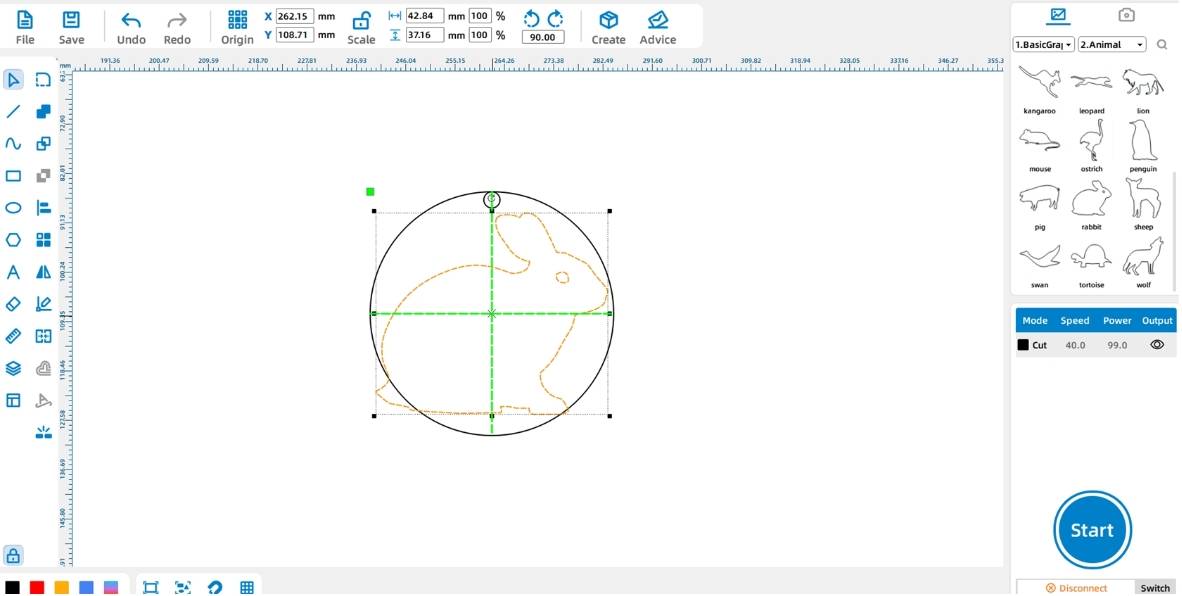Rotate the object counter-clockwise
The height and width of the screenshot is (596, 1182).
click(x=531, y=18)
